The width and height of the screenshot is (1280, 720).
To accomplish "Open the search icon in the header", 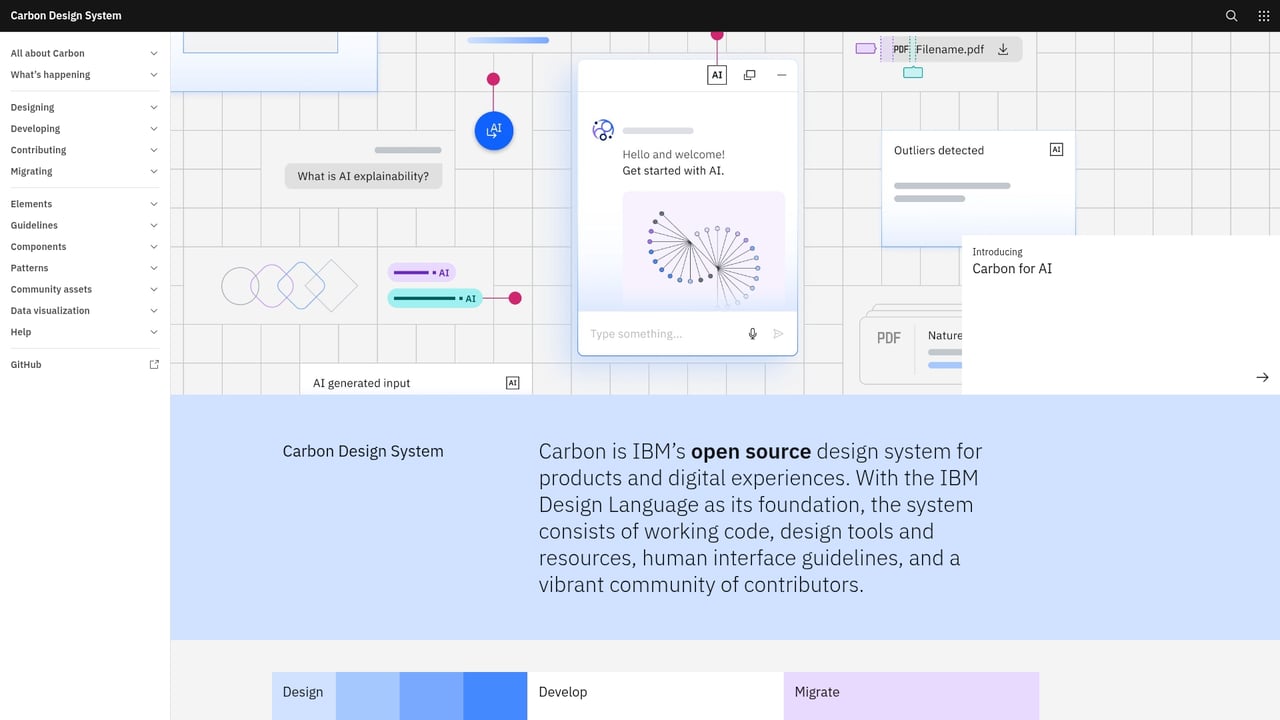I will (1230, 15).
